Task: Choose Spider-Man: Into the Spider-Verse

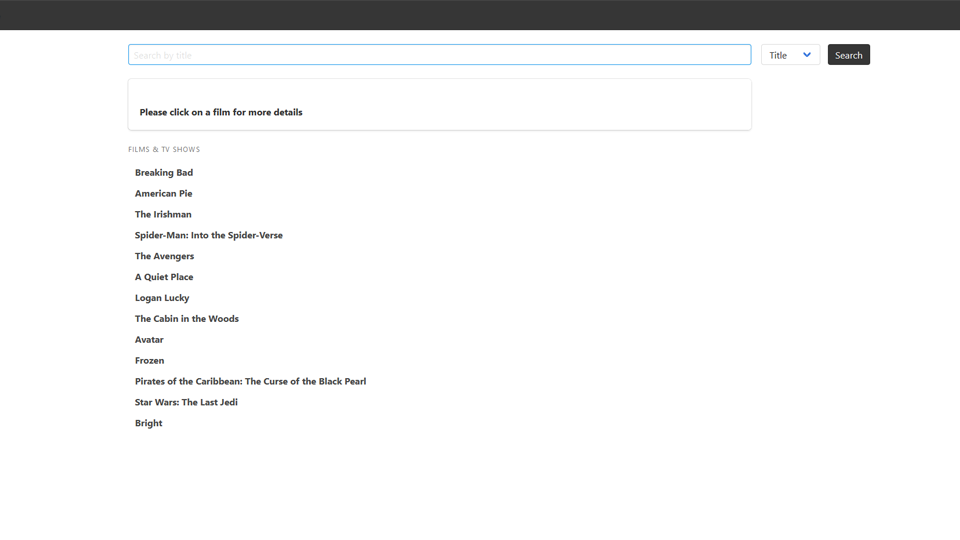Action: tap(209, 235)
